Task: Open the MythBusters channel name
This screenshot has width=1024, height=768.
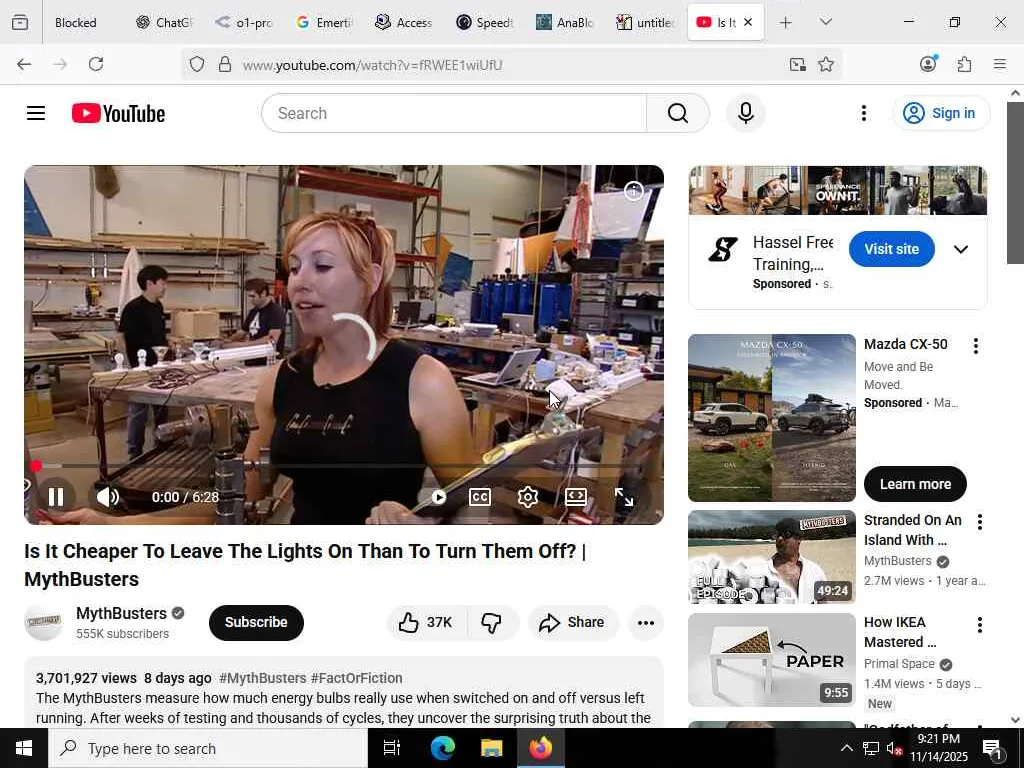Action: 121,613
